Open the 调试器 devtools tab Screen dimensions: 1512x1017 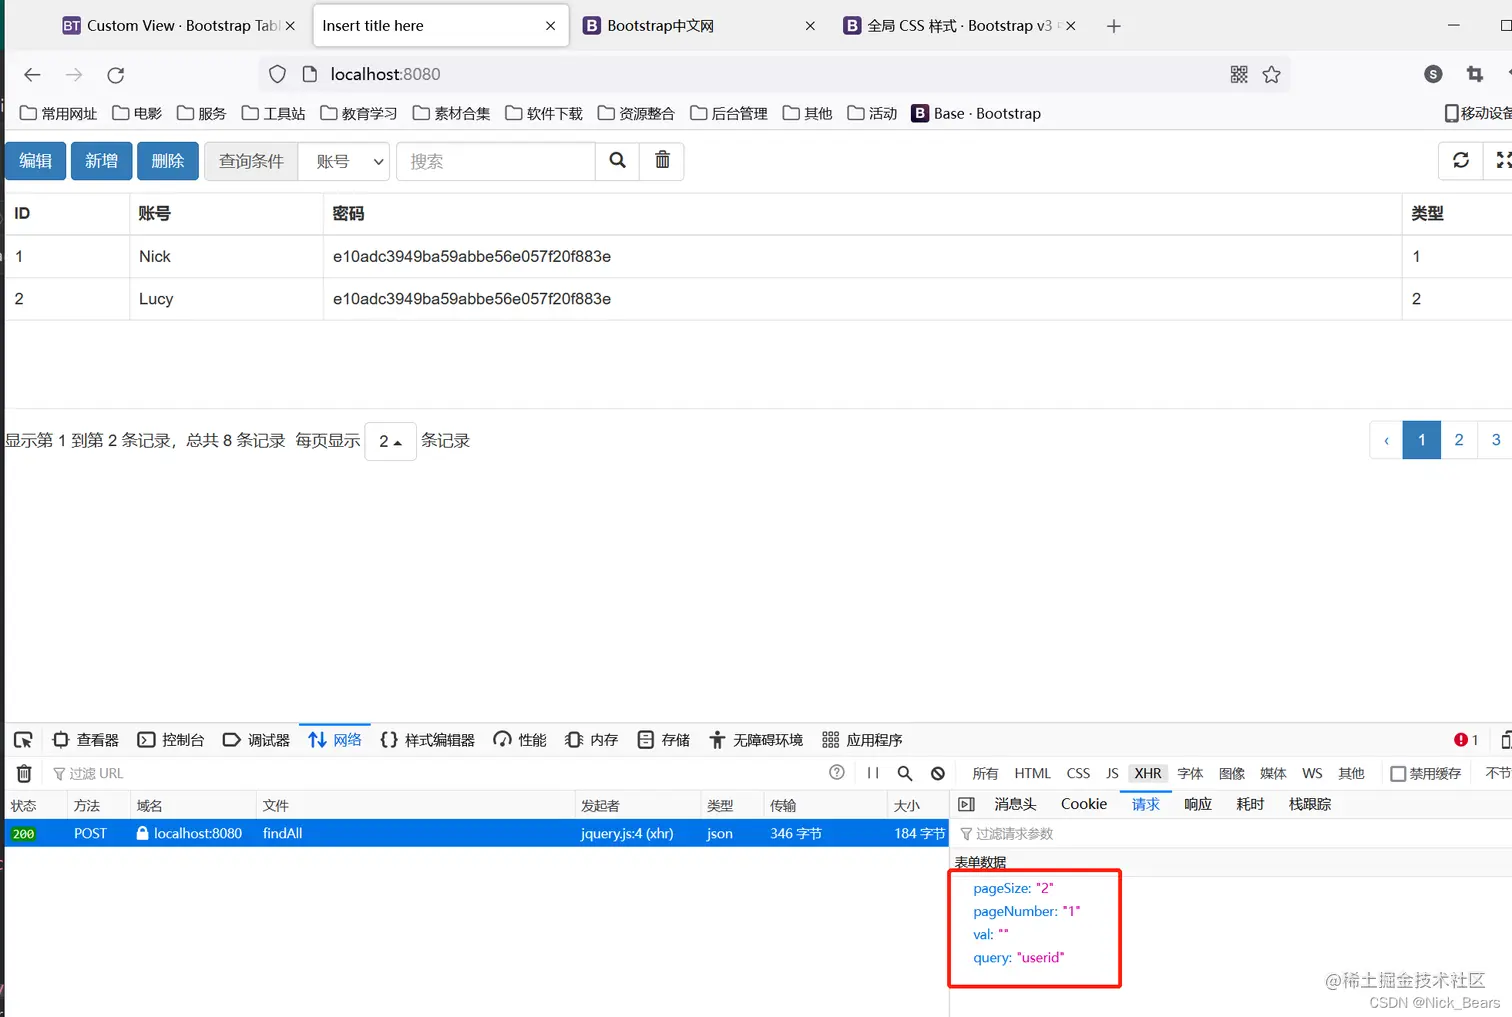[x=256, y=740]
